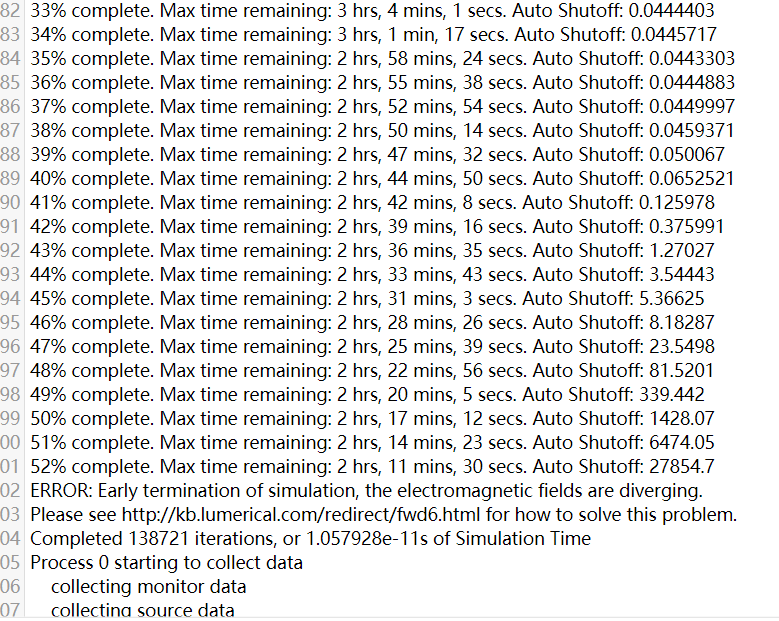Click 'Process 0 starting to collect data'
This screenshot has height=621, width=779.
click(x=166, y=563)
